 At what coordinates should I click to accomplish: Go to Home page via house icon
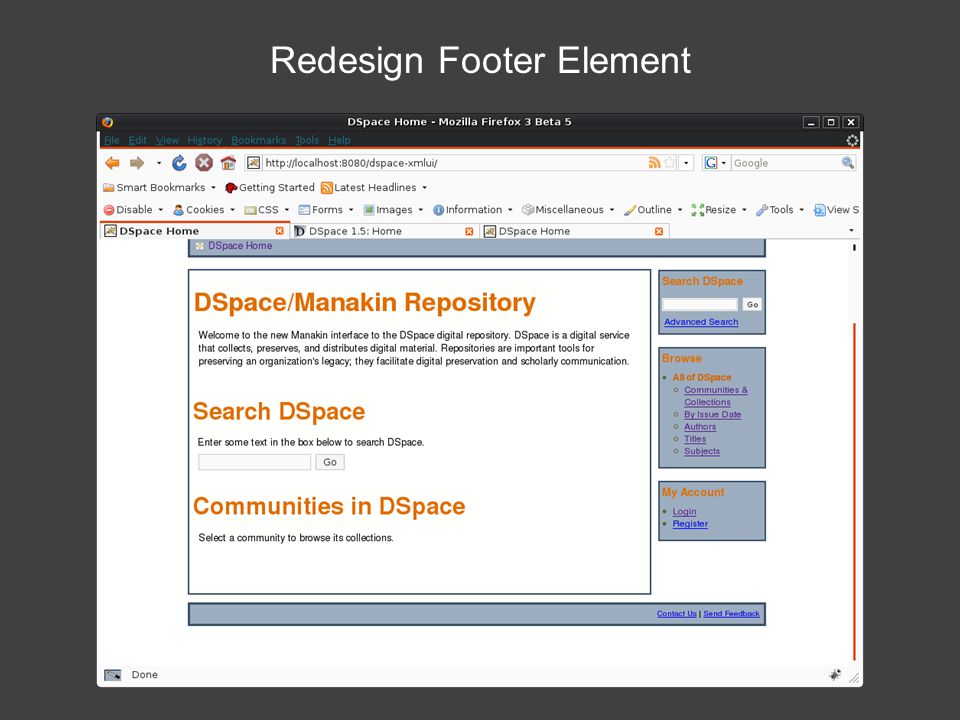[x=228, y=163]
